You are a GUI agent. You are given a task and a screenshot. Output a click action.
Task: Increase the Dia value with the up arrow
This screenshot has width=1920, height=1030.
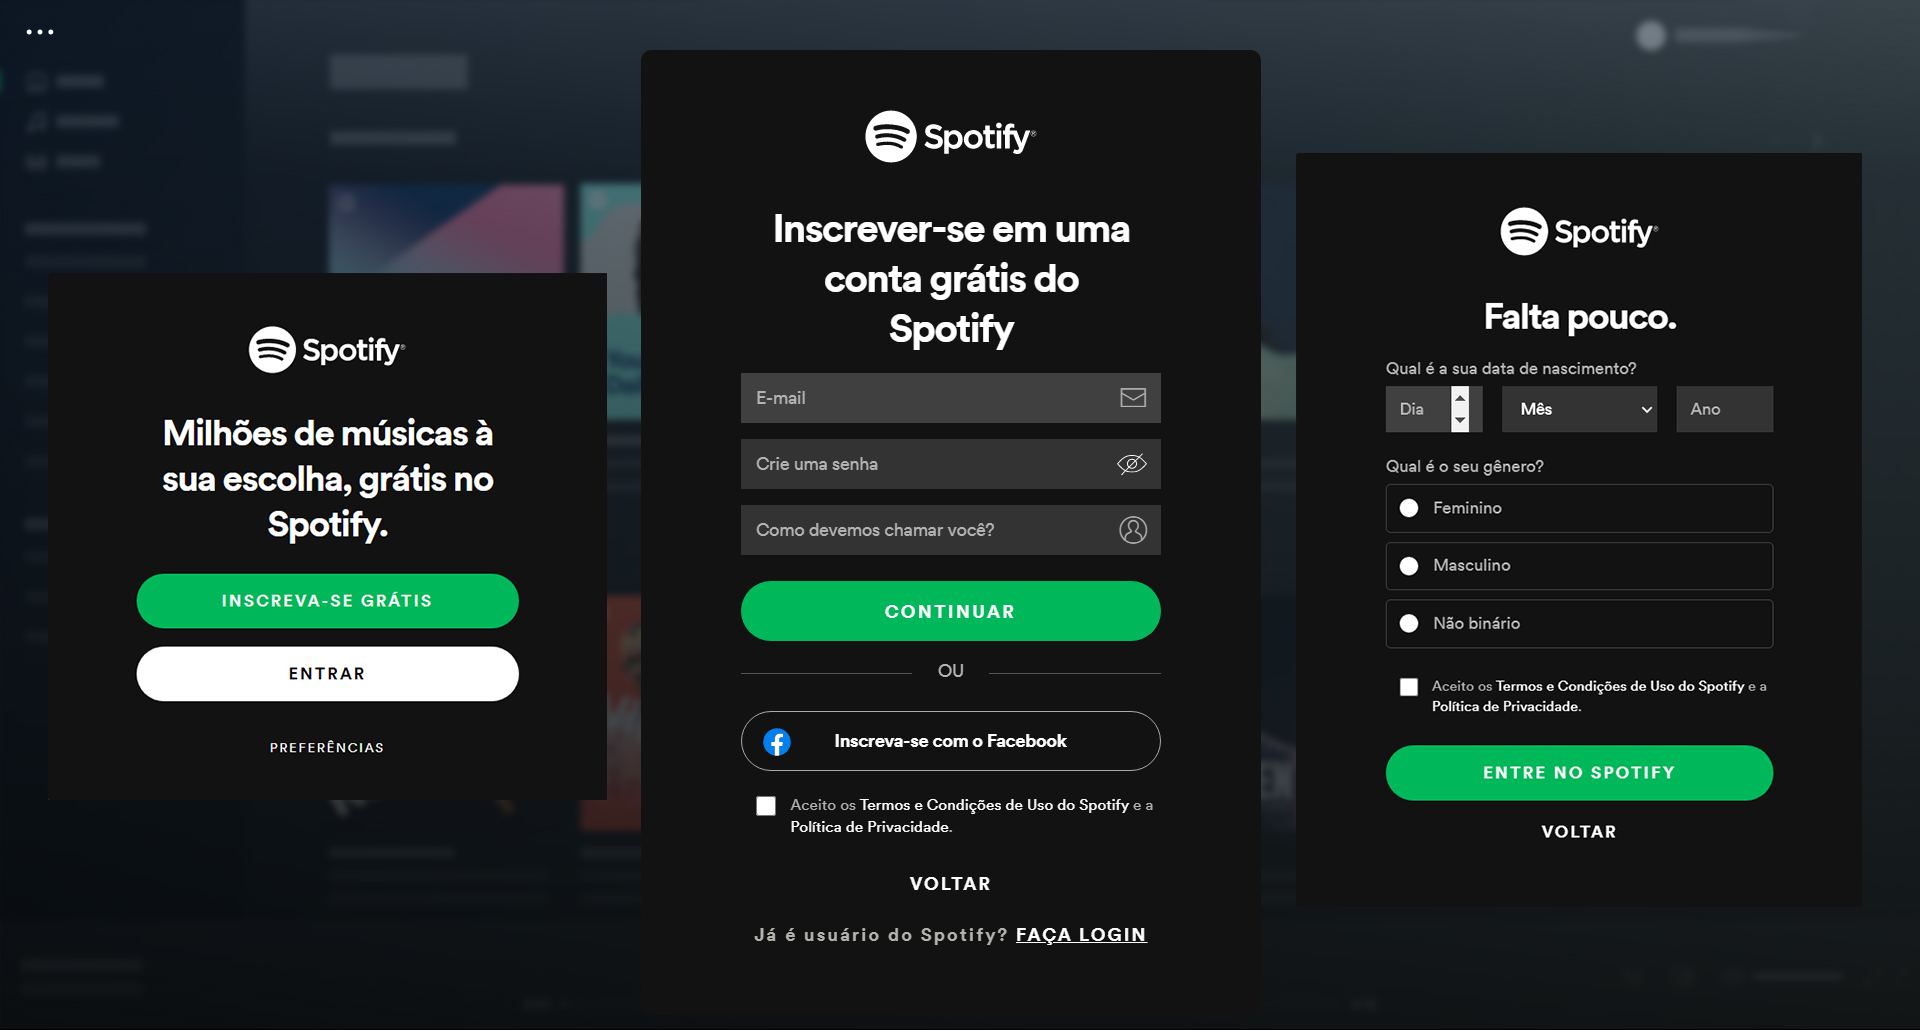pyautogui.click(x=1460, y=398)
